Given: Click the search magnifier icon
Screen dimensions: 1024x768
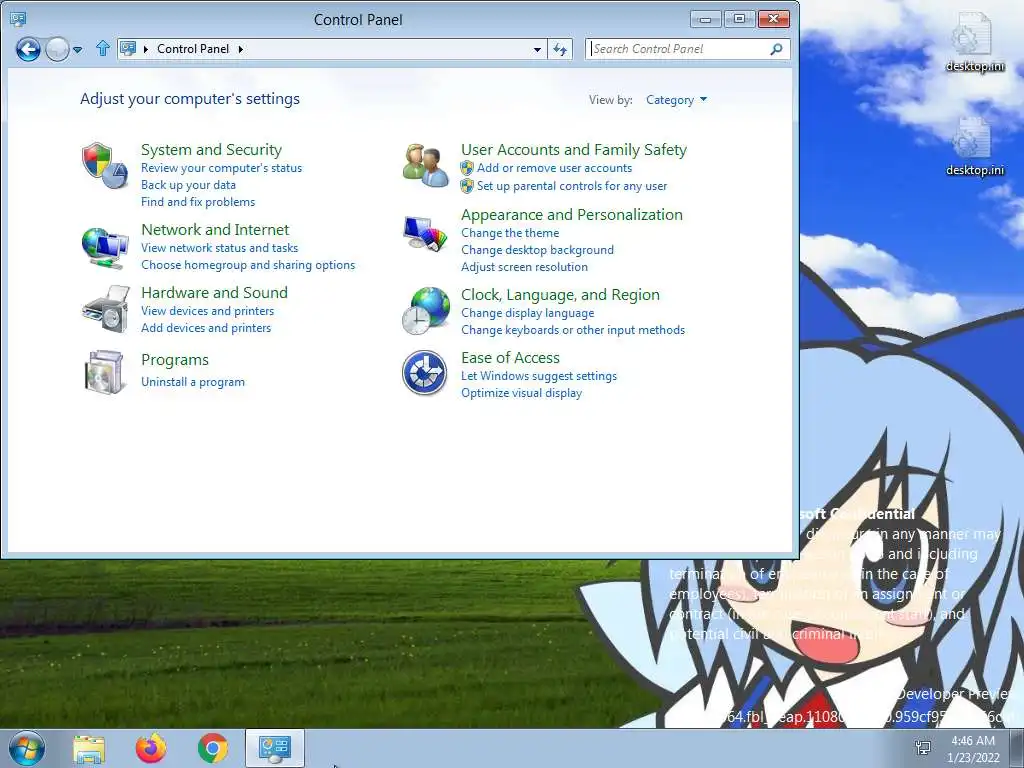Looking at the screenshot, I should click(776, 49).
